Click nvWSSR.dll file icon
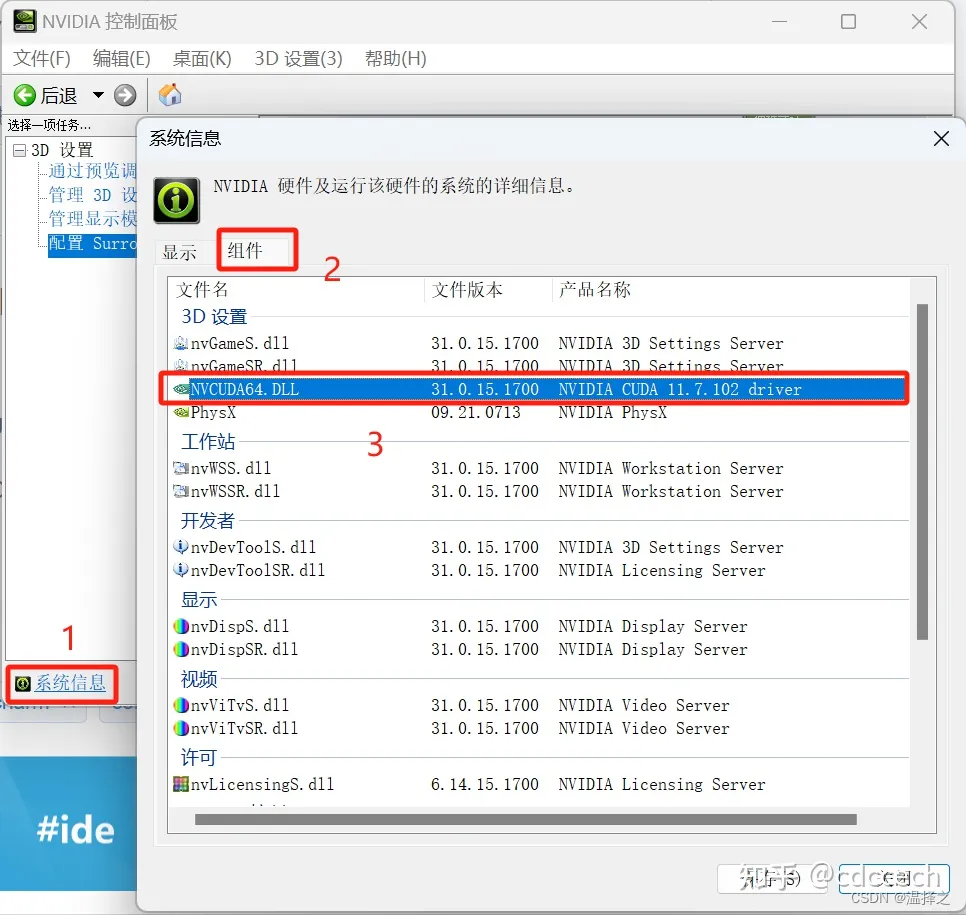The width and height of the screenshot is (966, 915). click(x=181, y=491)
